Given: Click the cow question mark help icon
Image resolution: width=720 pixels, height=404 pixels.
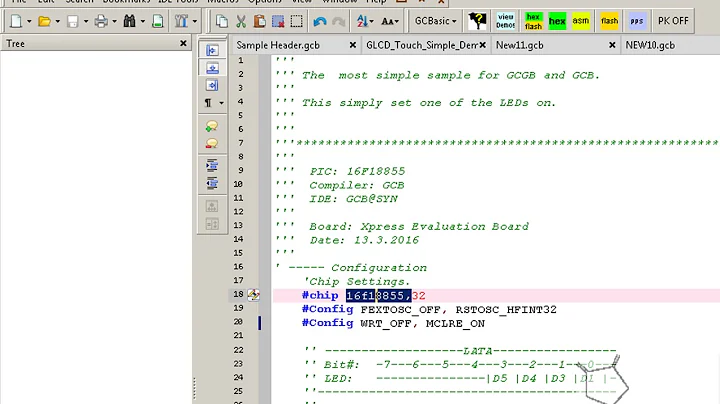Looking at the screenshot, I should pyautogui.click(x=478, y=21).
